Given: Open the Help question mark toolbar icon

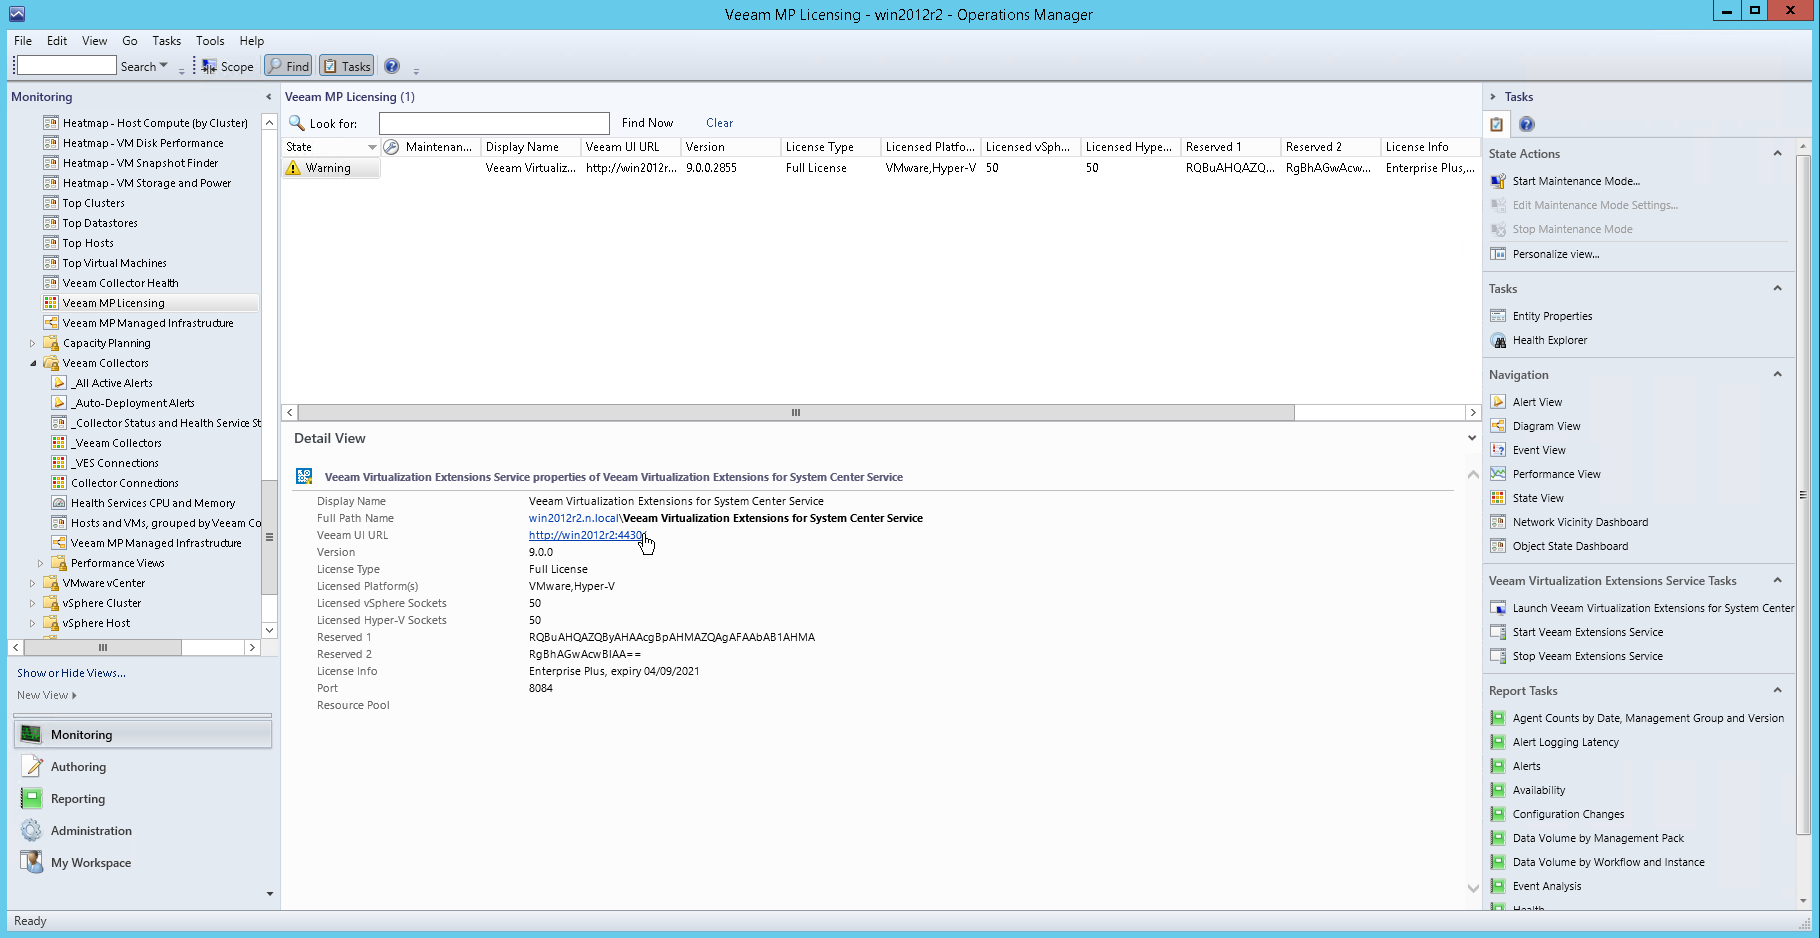Looking at the screenshot, I should pos(392,66).
